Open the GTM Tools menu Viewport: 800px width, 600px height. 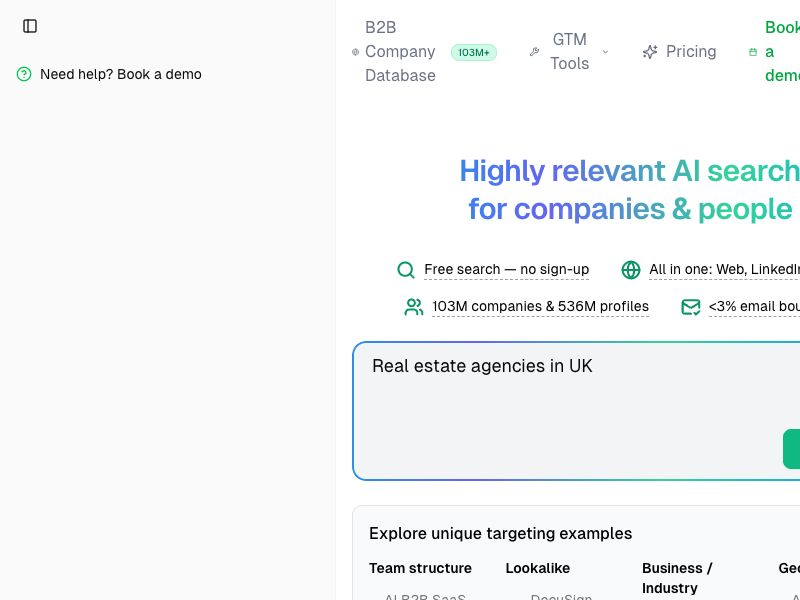coord(569,52)
